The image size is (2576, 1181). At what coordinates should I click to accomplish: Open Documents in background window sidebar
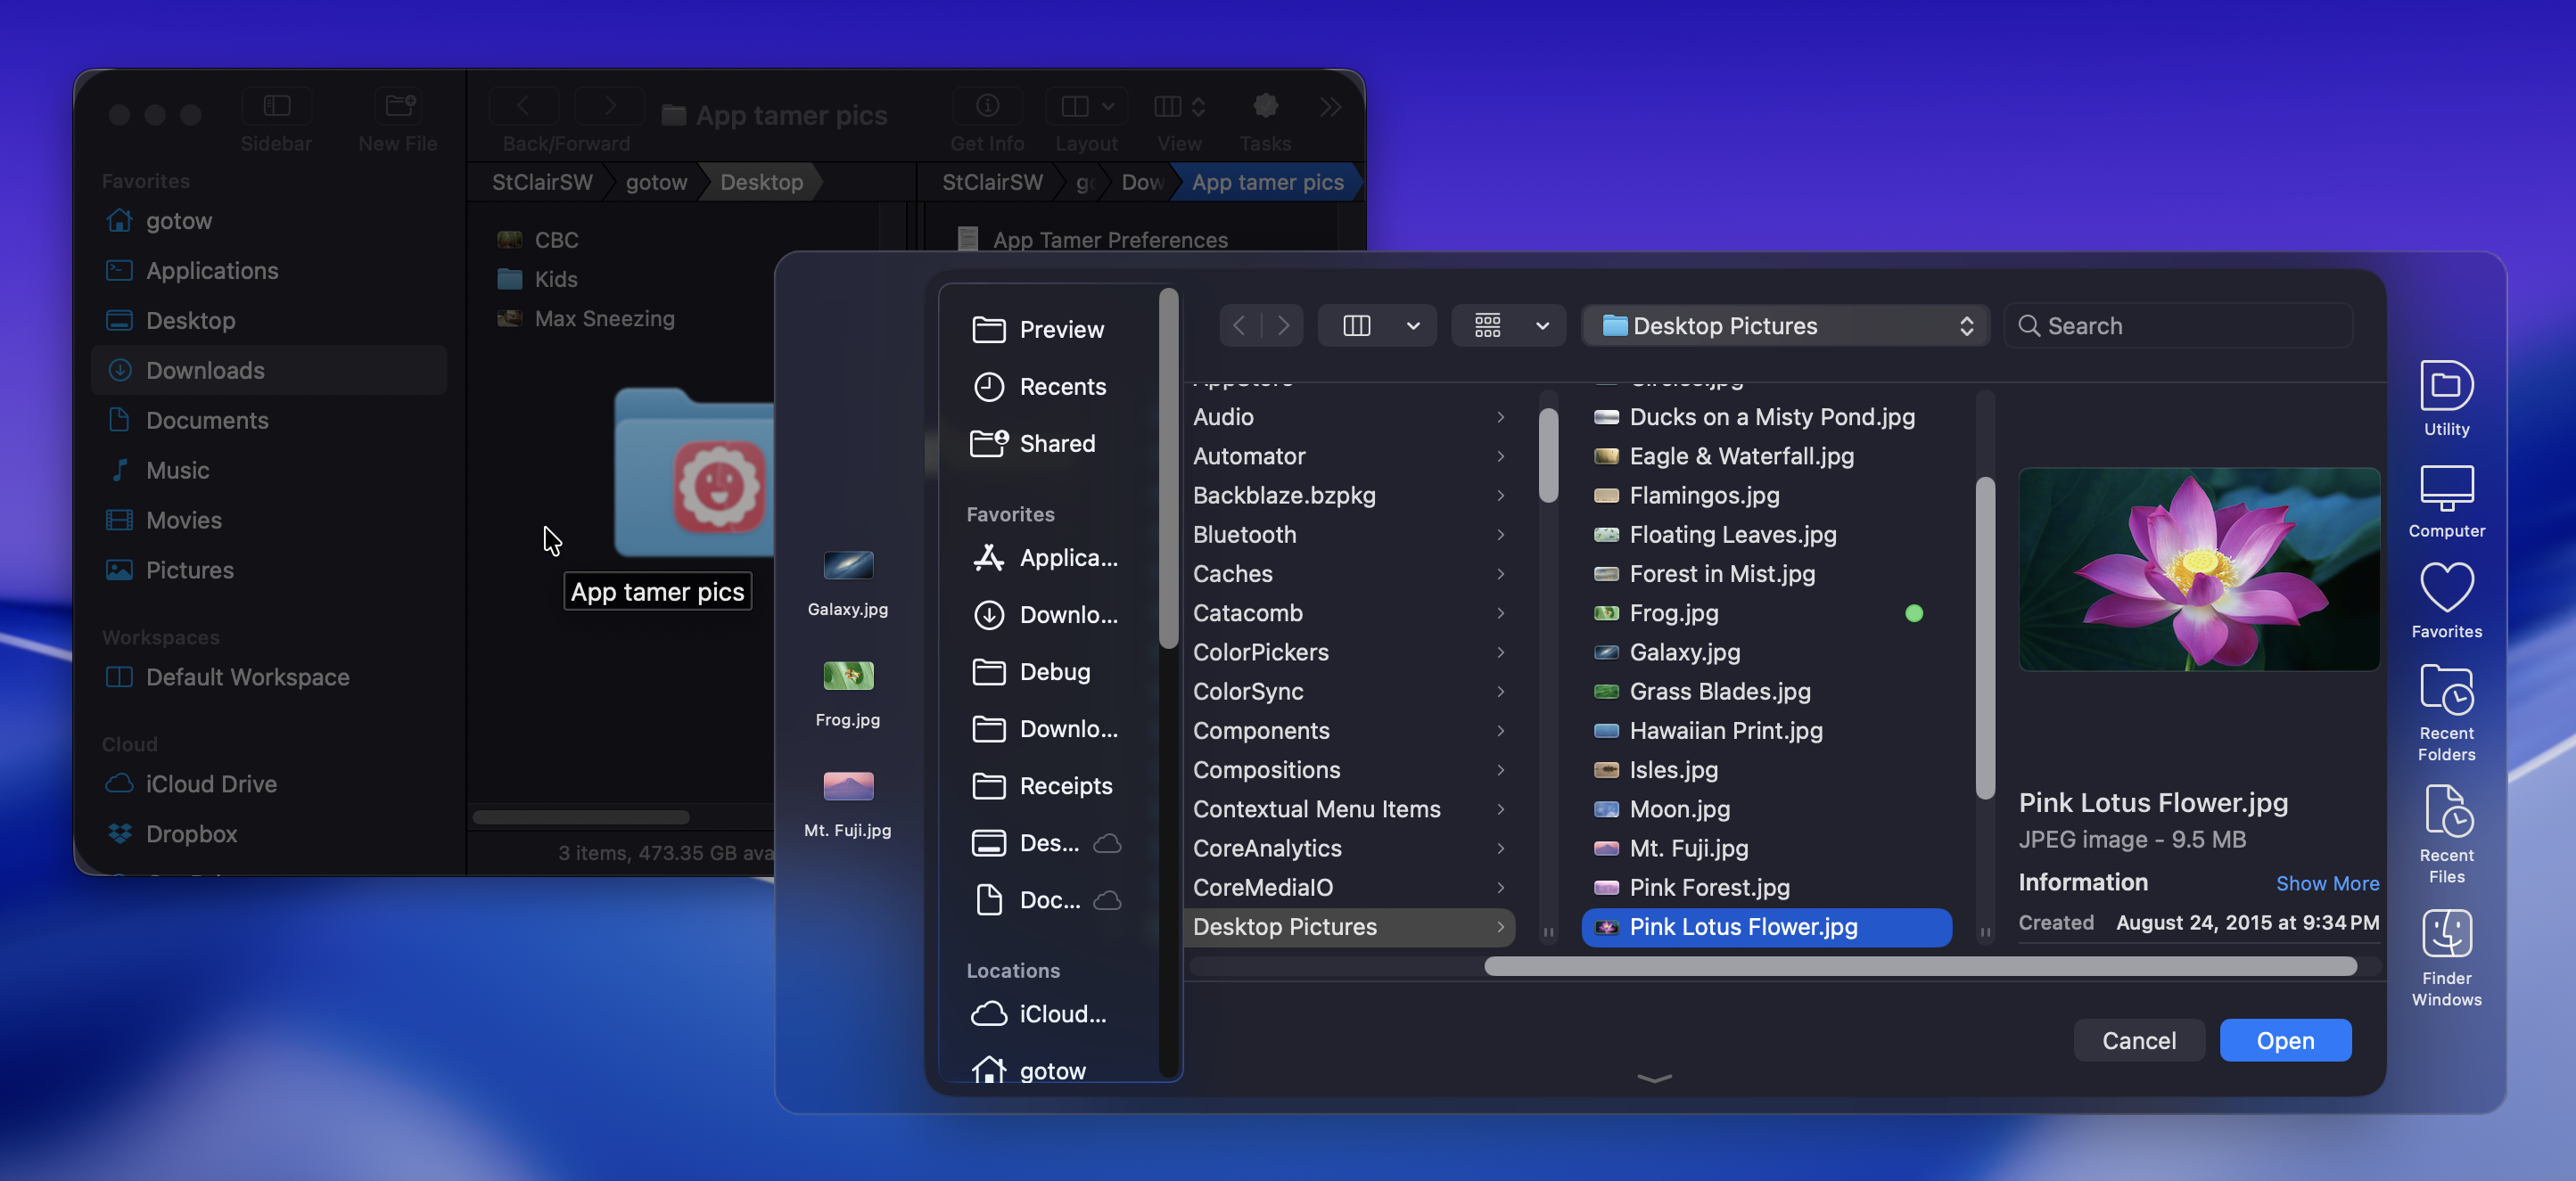[x=269, y=420]
